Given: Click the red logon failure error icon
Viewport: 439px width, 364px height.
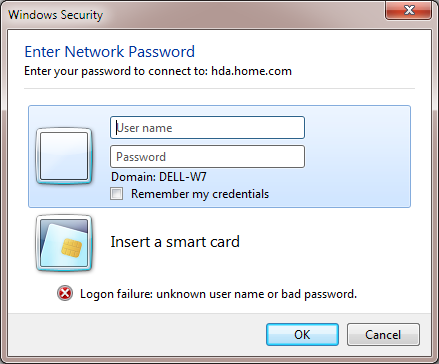Looking at the screenshot, I should 65,294.
